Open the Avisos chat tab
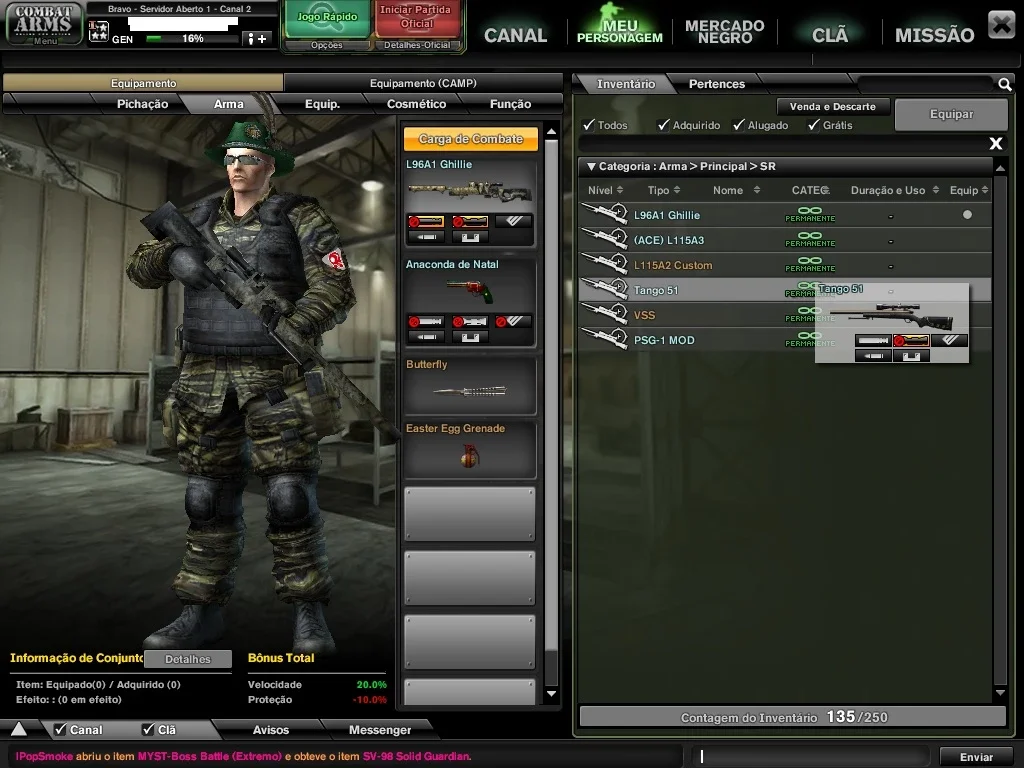 coord(270,729)
